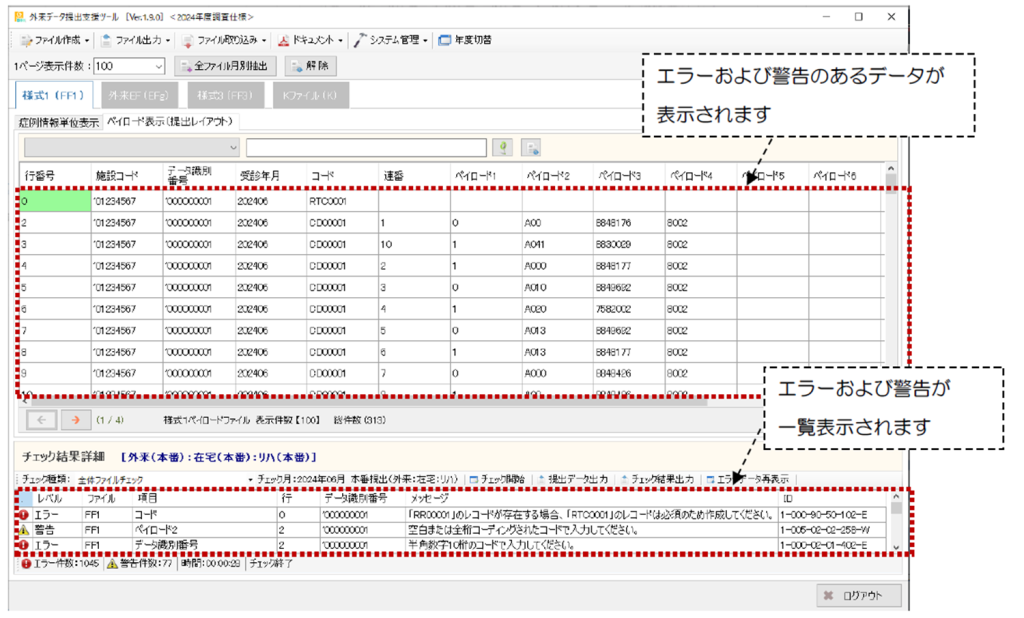This screenshot has height=618, width=1024.
Task: Click the warning icon on the ペイロード2 row
Action: pyautogui.click(x=24, y=530)
